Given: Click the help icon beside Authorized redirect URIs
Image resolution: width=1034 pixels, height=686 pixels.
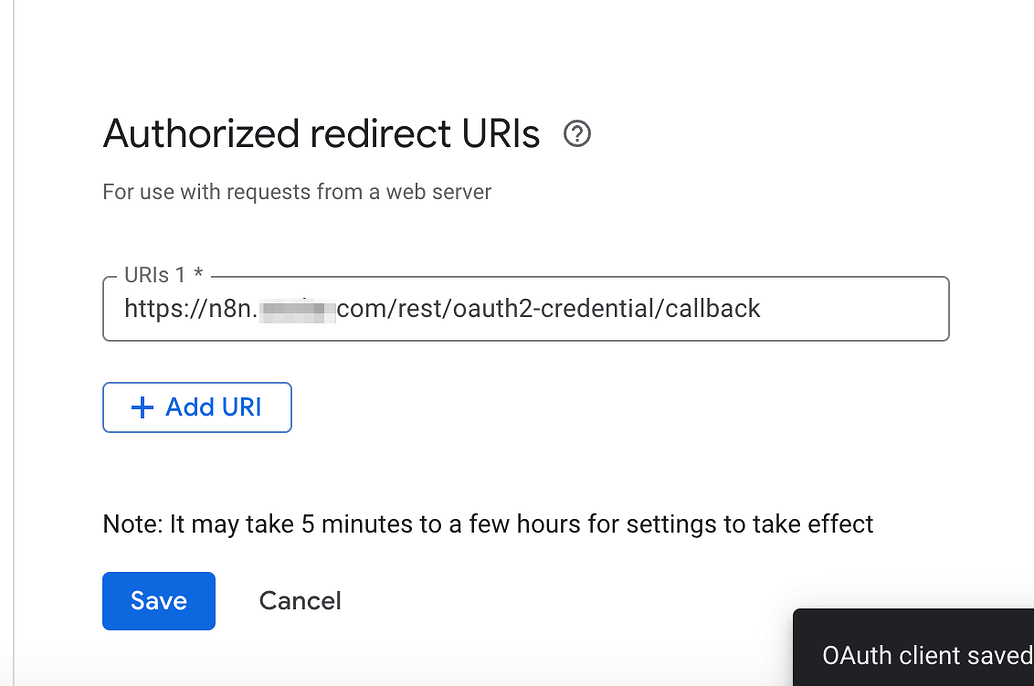Looking at the screenshot, I should (577, 133).
